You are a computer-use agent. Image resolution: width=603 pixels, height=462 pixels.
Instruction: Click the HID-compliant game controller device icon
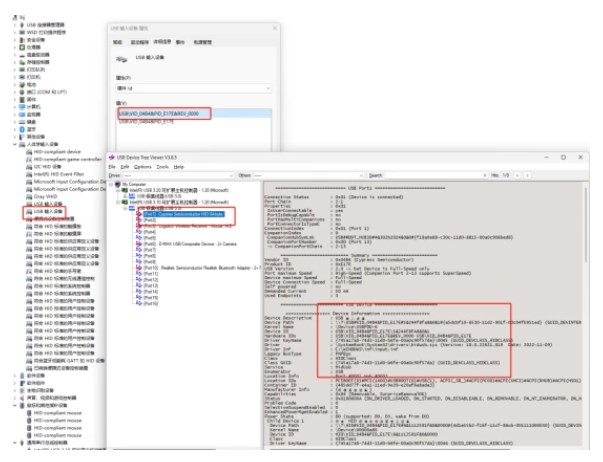click(x=29, y=159)
